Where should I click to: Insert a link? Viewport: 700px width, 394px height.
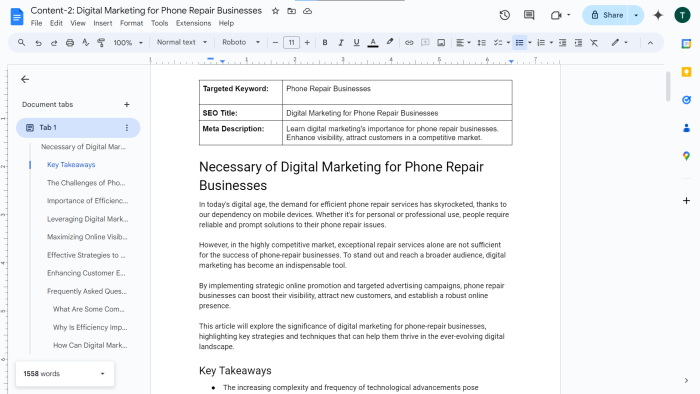coord(409,43)
